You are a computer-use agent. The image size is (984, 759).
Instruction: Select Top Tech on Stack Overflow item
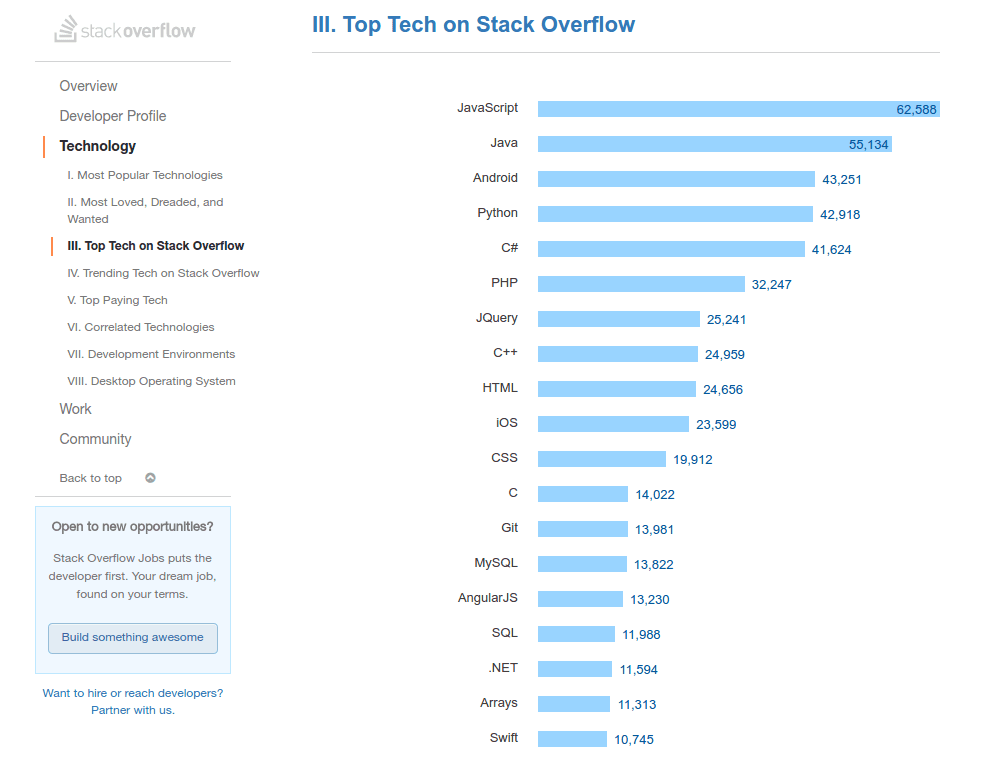point(155,246)
